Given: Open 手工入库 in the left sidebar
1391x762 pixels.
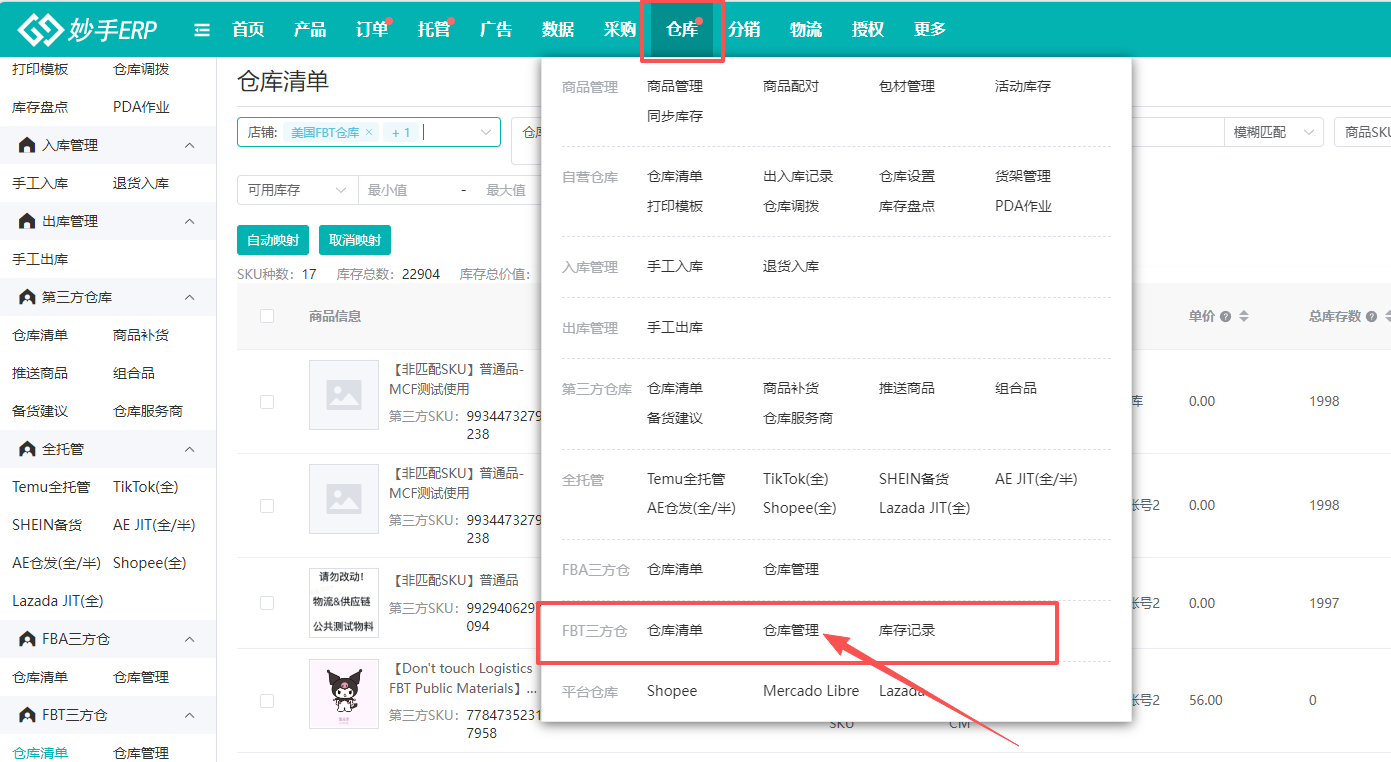Looking at the screenshot, I should (x=40, y=184).
